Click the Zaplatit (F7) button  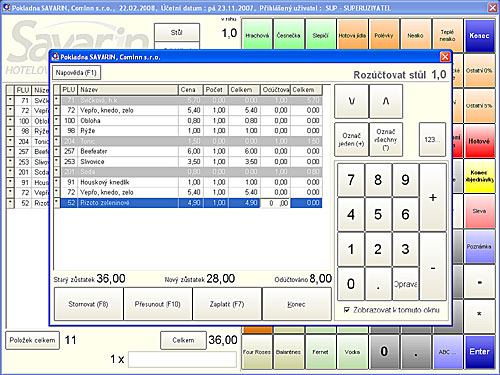coord(227,304)
